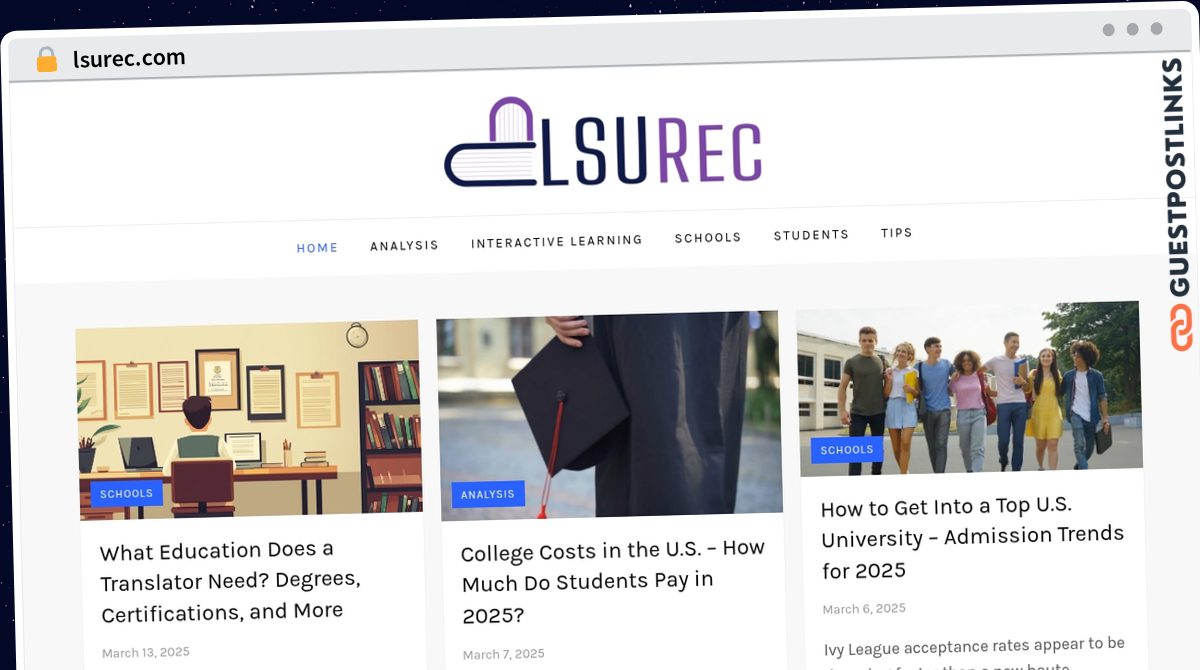Viewport: 1200px width, 670px height.
Task: Click the last gray window dot
Action: pos(1156,29)
